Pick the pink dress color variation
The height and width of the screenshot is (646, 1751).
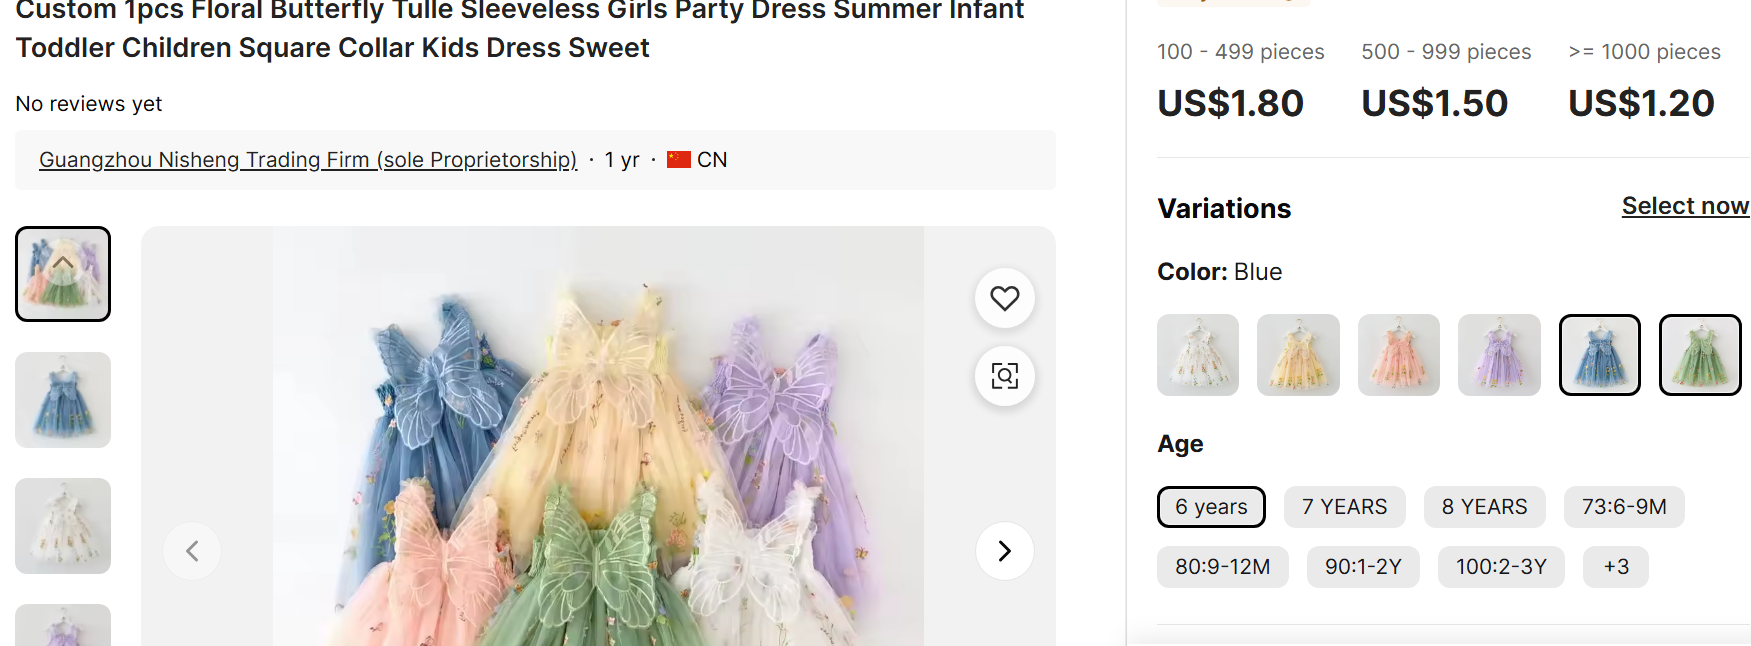pos(1398,355)
